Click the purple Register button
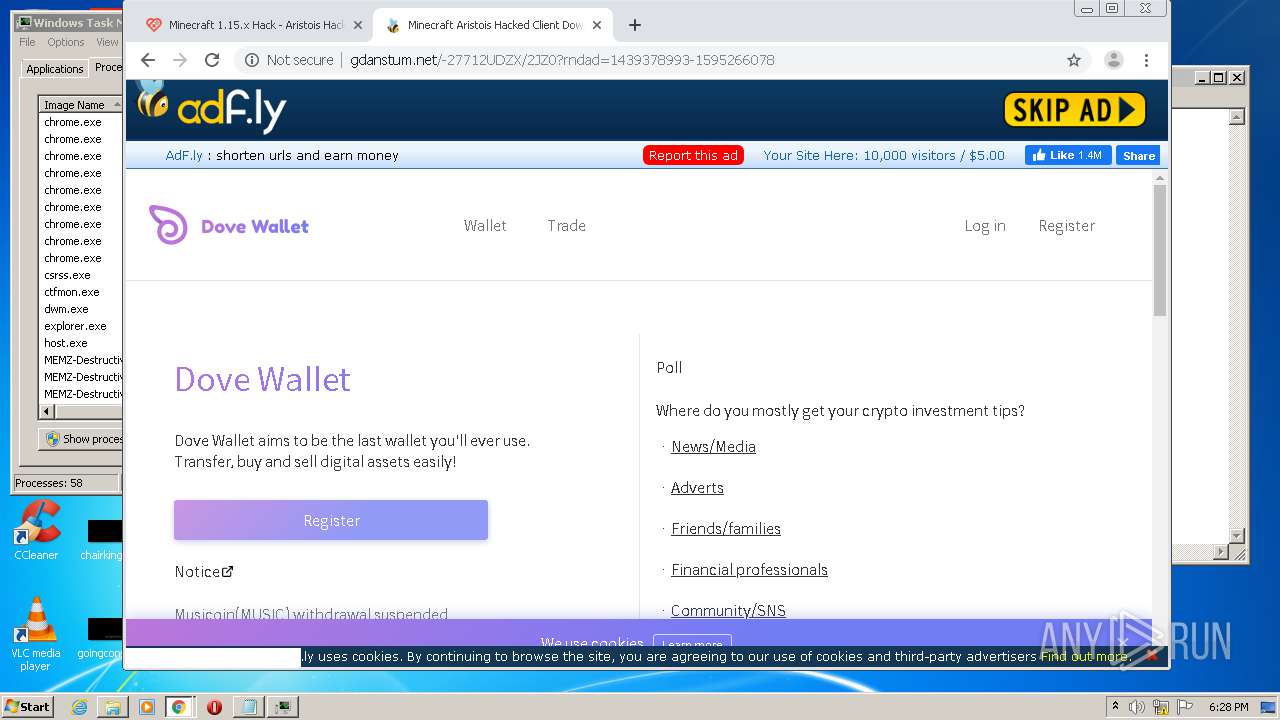 coord(331,520)
